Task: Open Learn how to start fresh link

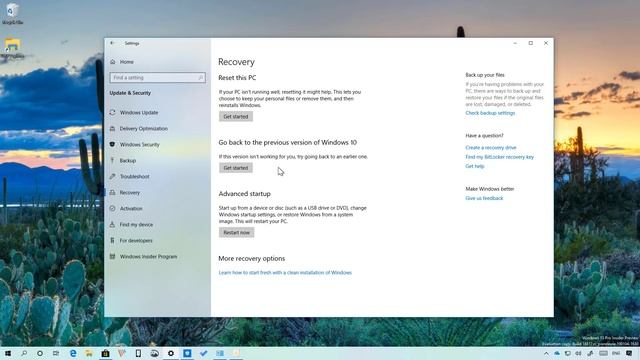Action: coord(285,273)
